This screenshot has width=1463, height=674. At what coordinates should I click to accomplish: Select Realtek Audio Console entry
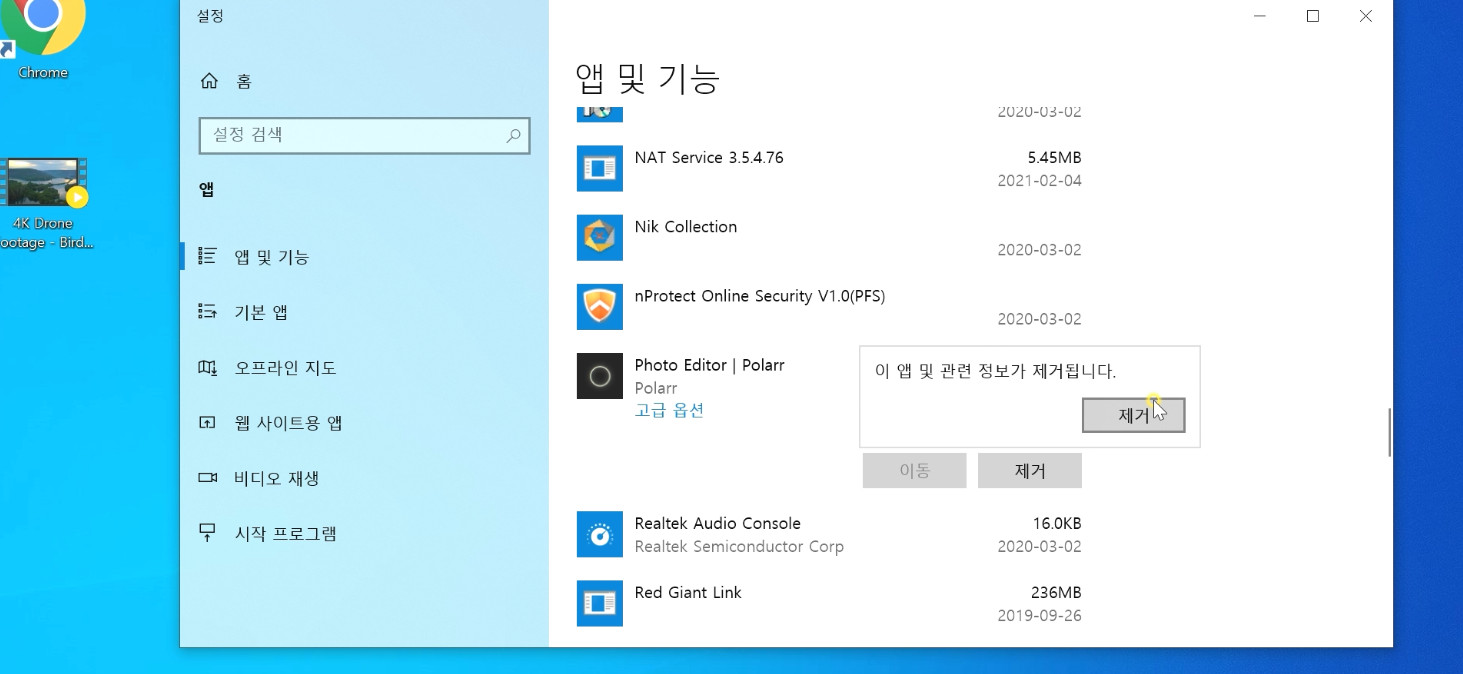[829, 535]
